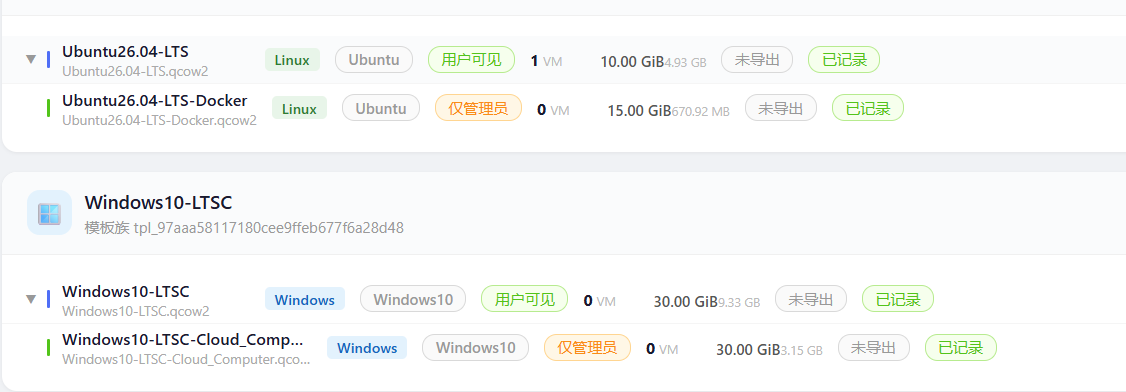Select the Linux tag on Ubuntu26.04-LTS row
The image size is (1126, 392).
pos(292,60)
